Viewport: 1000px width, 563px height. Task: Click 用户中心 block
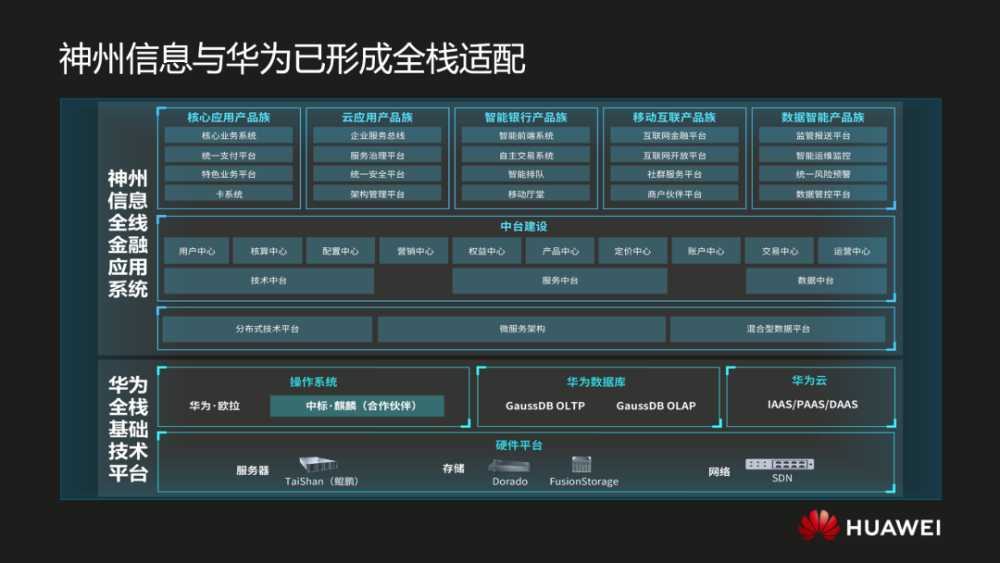click(196, 251)
